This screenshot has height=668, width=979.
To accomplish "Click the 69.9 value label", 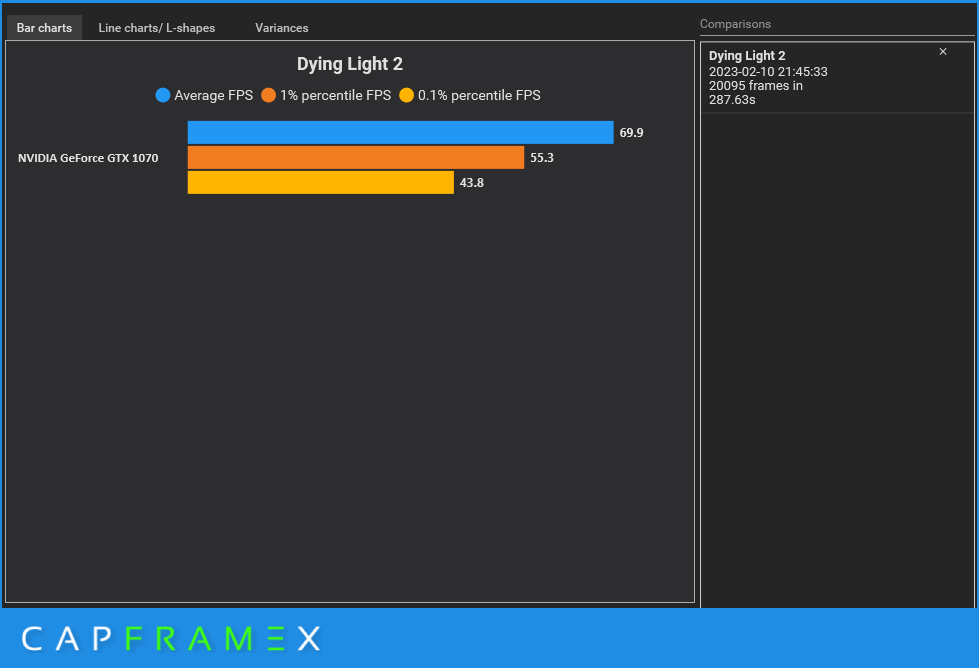I will pos(631,132).
